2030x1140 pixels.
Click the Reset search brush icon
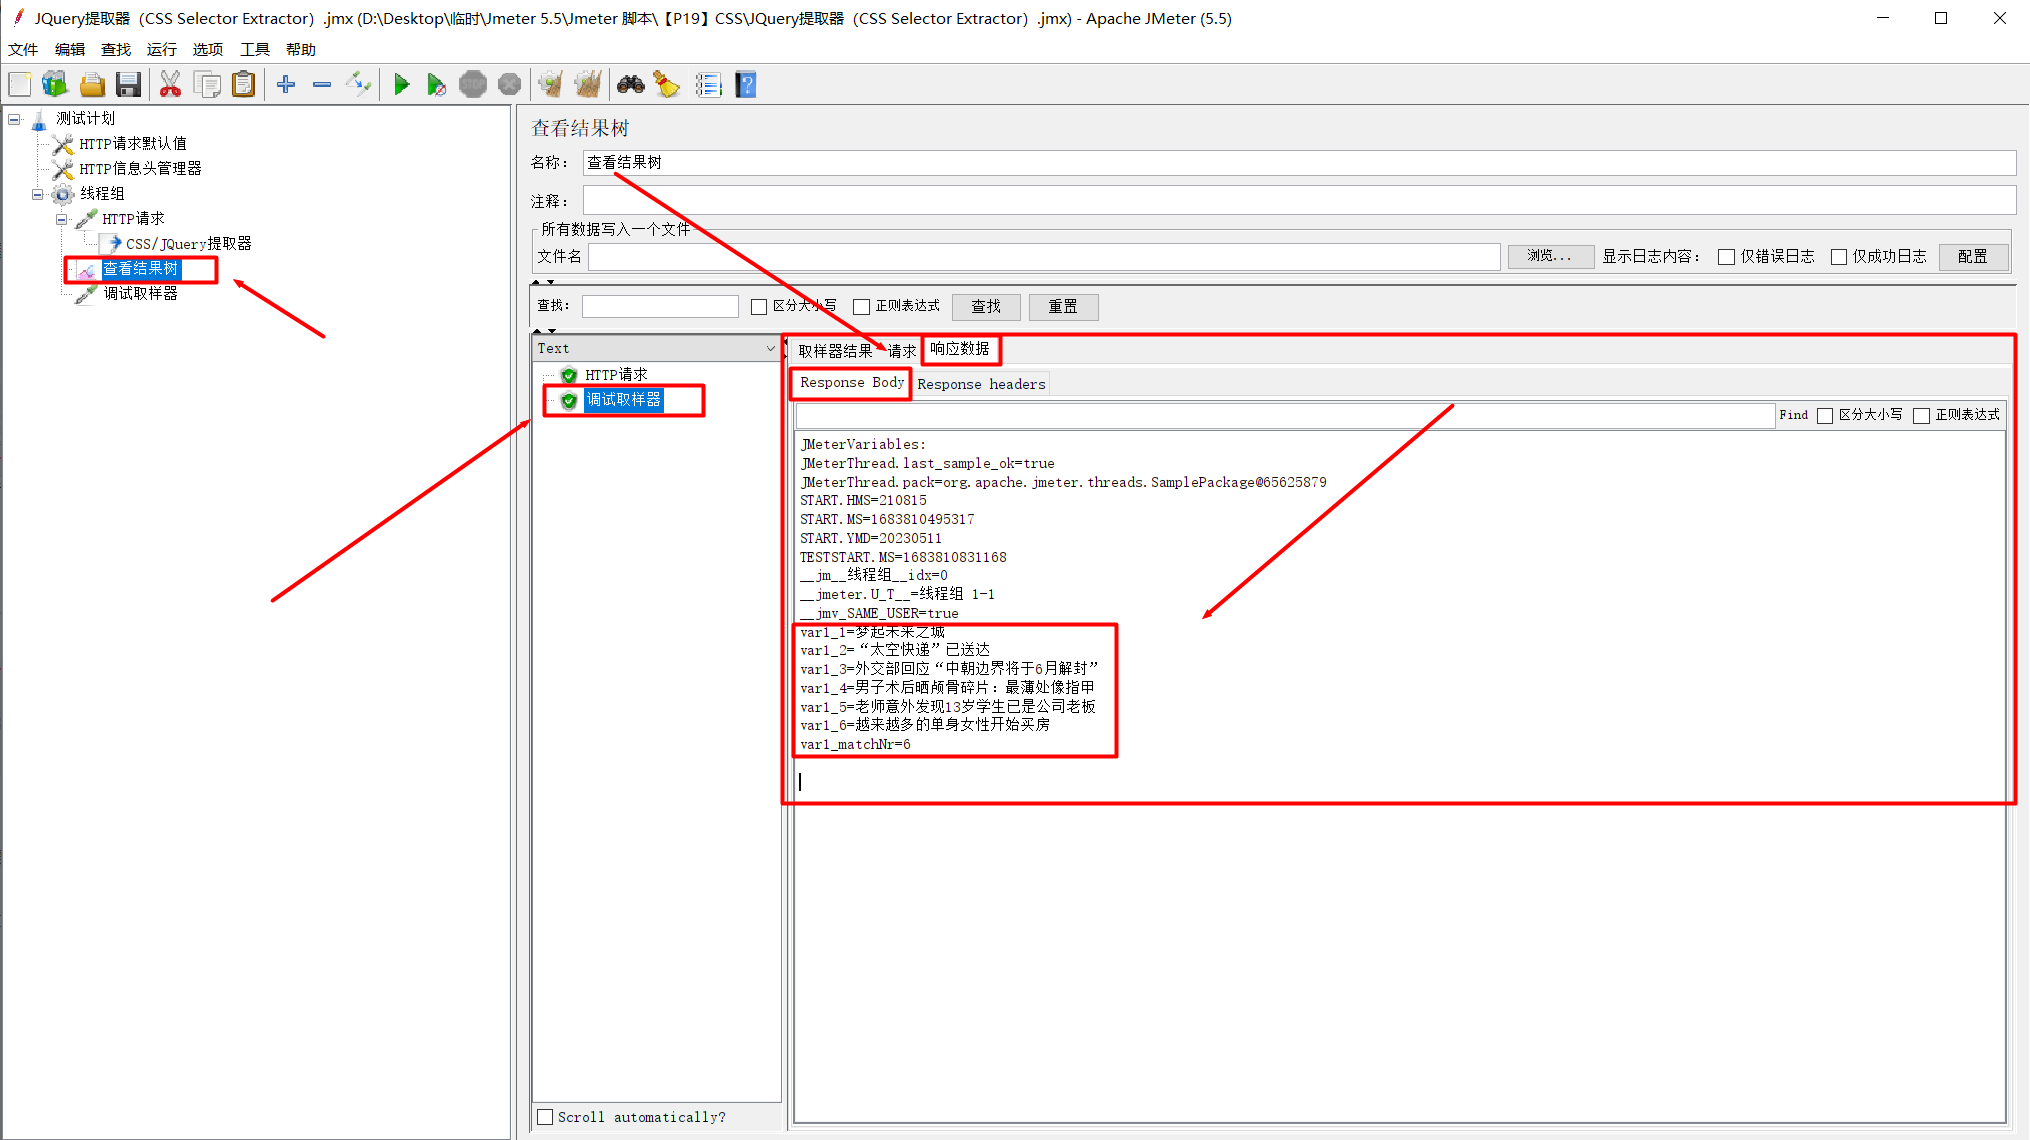(667, 85)
